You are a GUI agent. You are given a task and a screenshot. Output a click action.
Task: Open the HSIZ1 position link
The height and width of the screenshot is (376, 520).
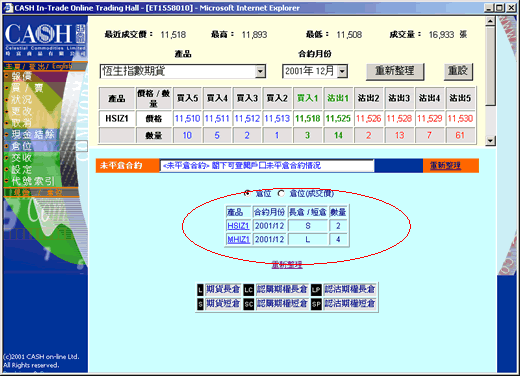point(238,226)
